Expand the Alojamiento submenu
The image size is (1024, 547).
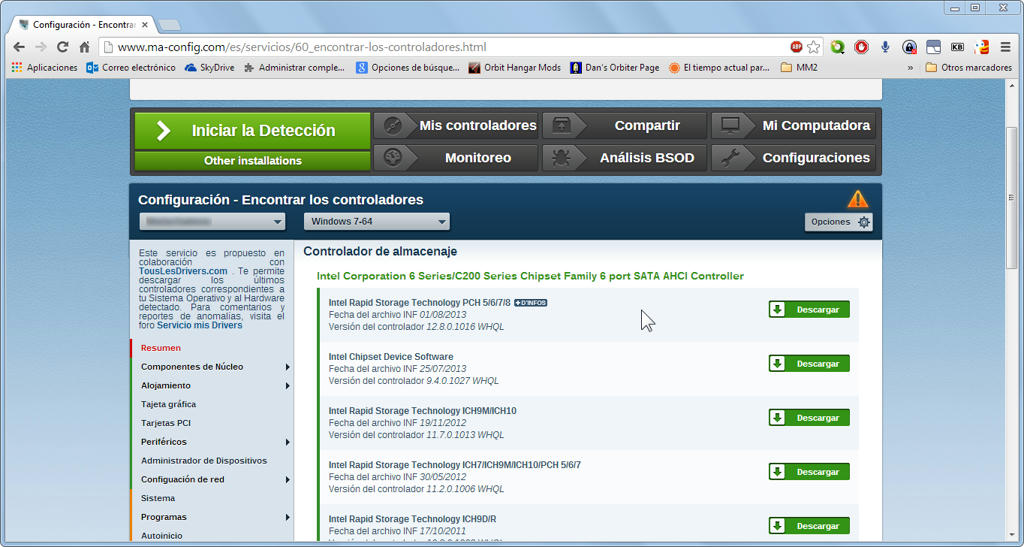tap(287, 386)
